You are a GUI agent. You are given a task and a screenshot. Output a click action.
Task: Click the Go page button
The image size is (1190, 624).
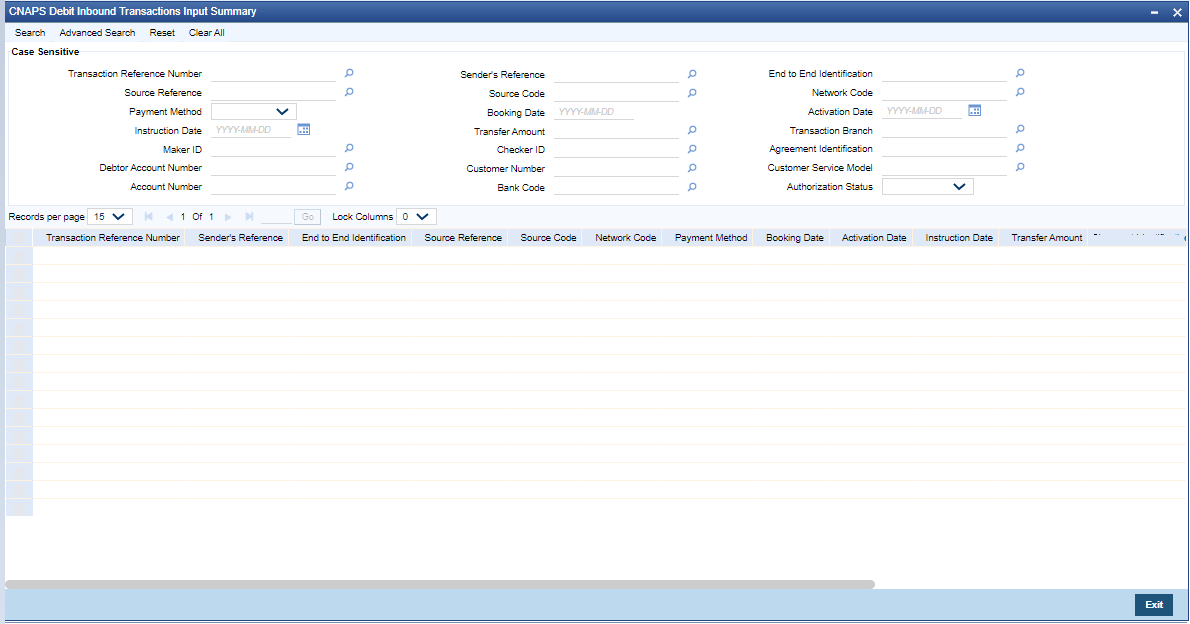[307, 216]
